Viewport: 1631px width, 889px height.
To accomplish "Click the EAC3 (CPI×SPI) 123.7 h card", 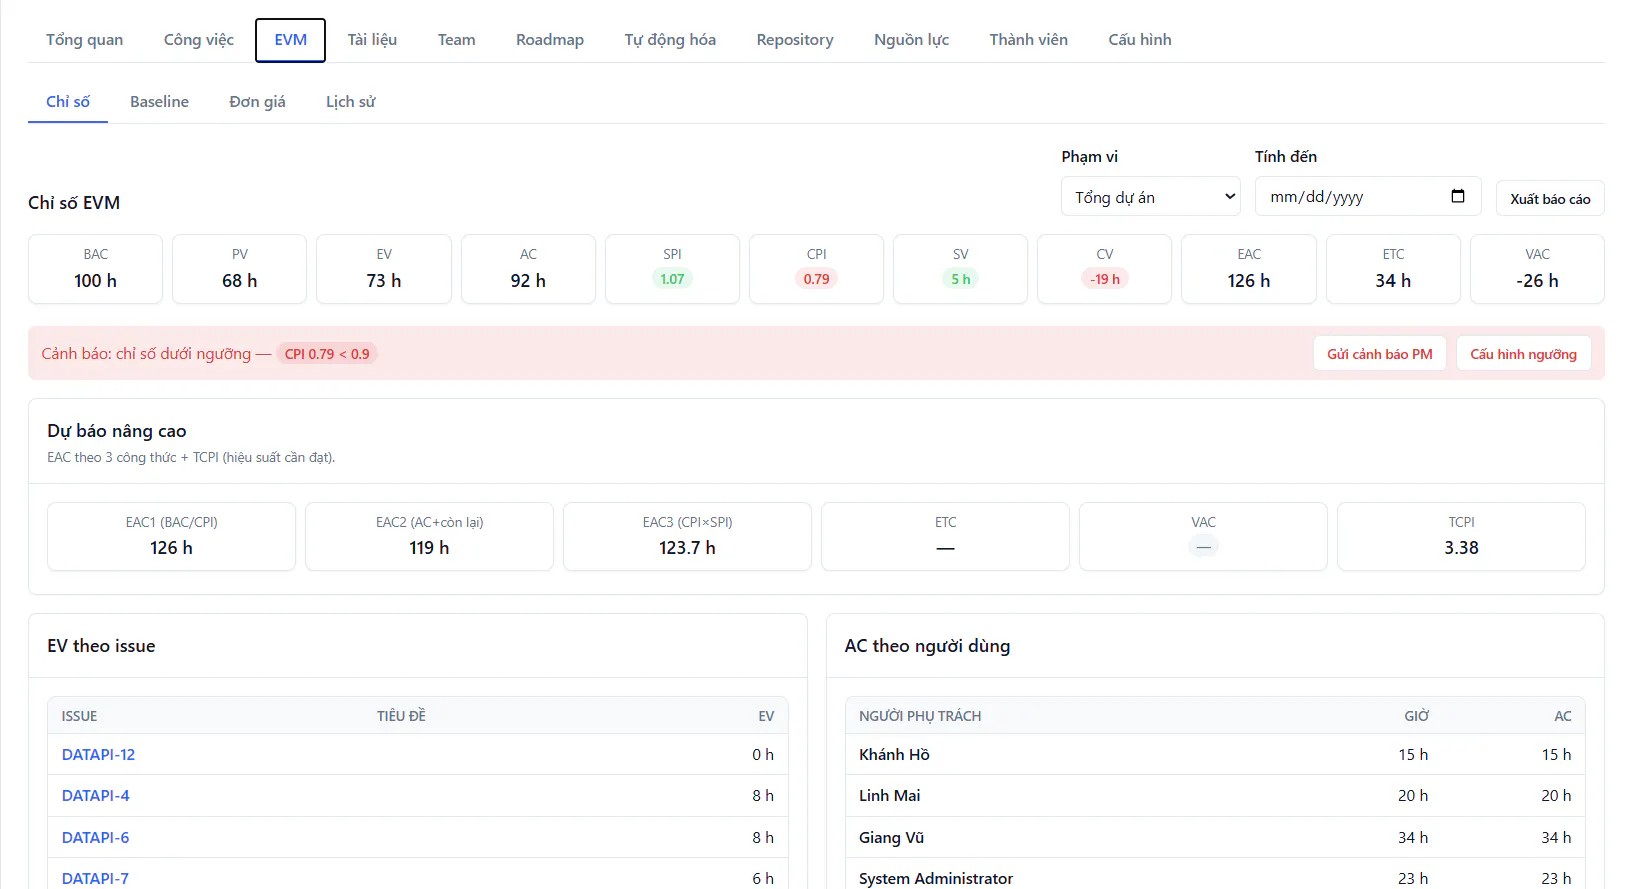I will click(x=687, y=537).
